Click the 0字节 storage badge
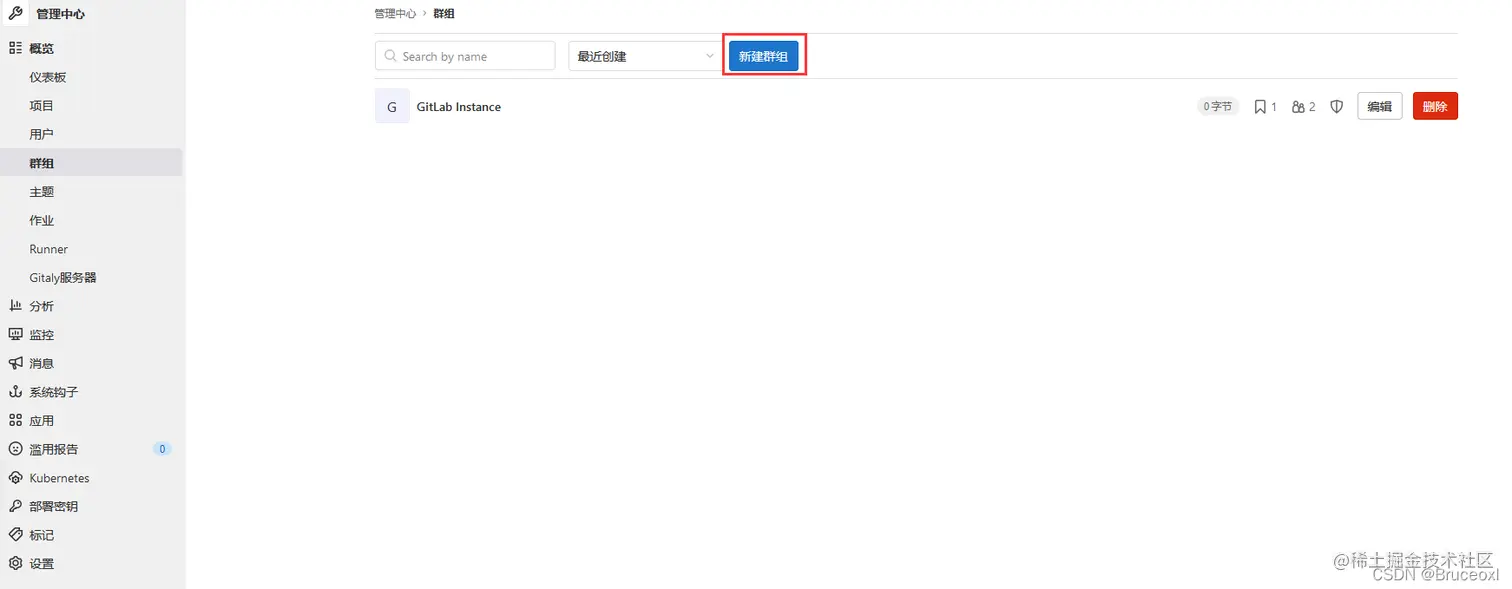This screenshot has height=589, width=1512. coord(1218,107)
